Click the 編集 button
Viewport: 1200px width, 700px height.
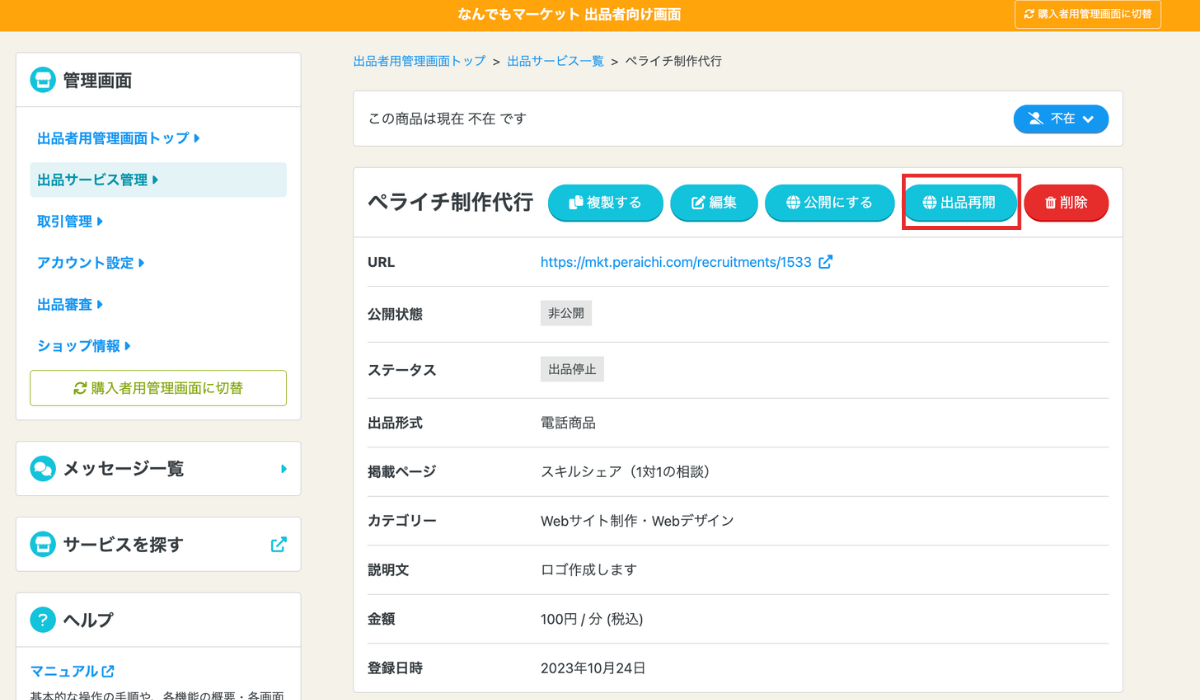(713, 202)
